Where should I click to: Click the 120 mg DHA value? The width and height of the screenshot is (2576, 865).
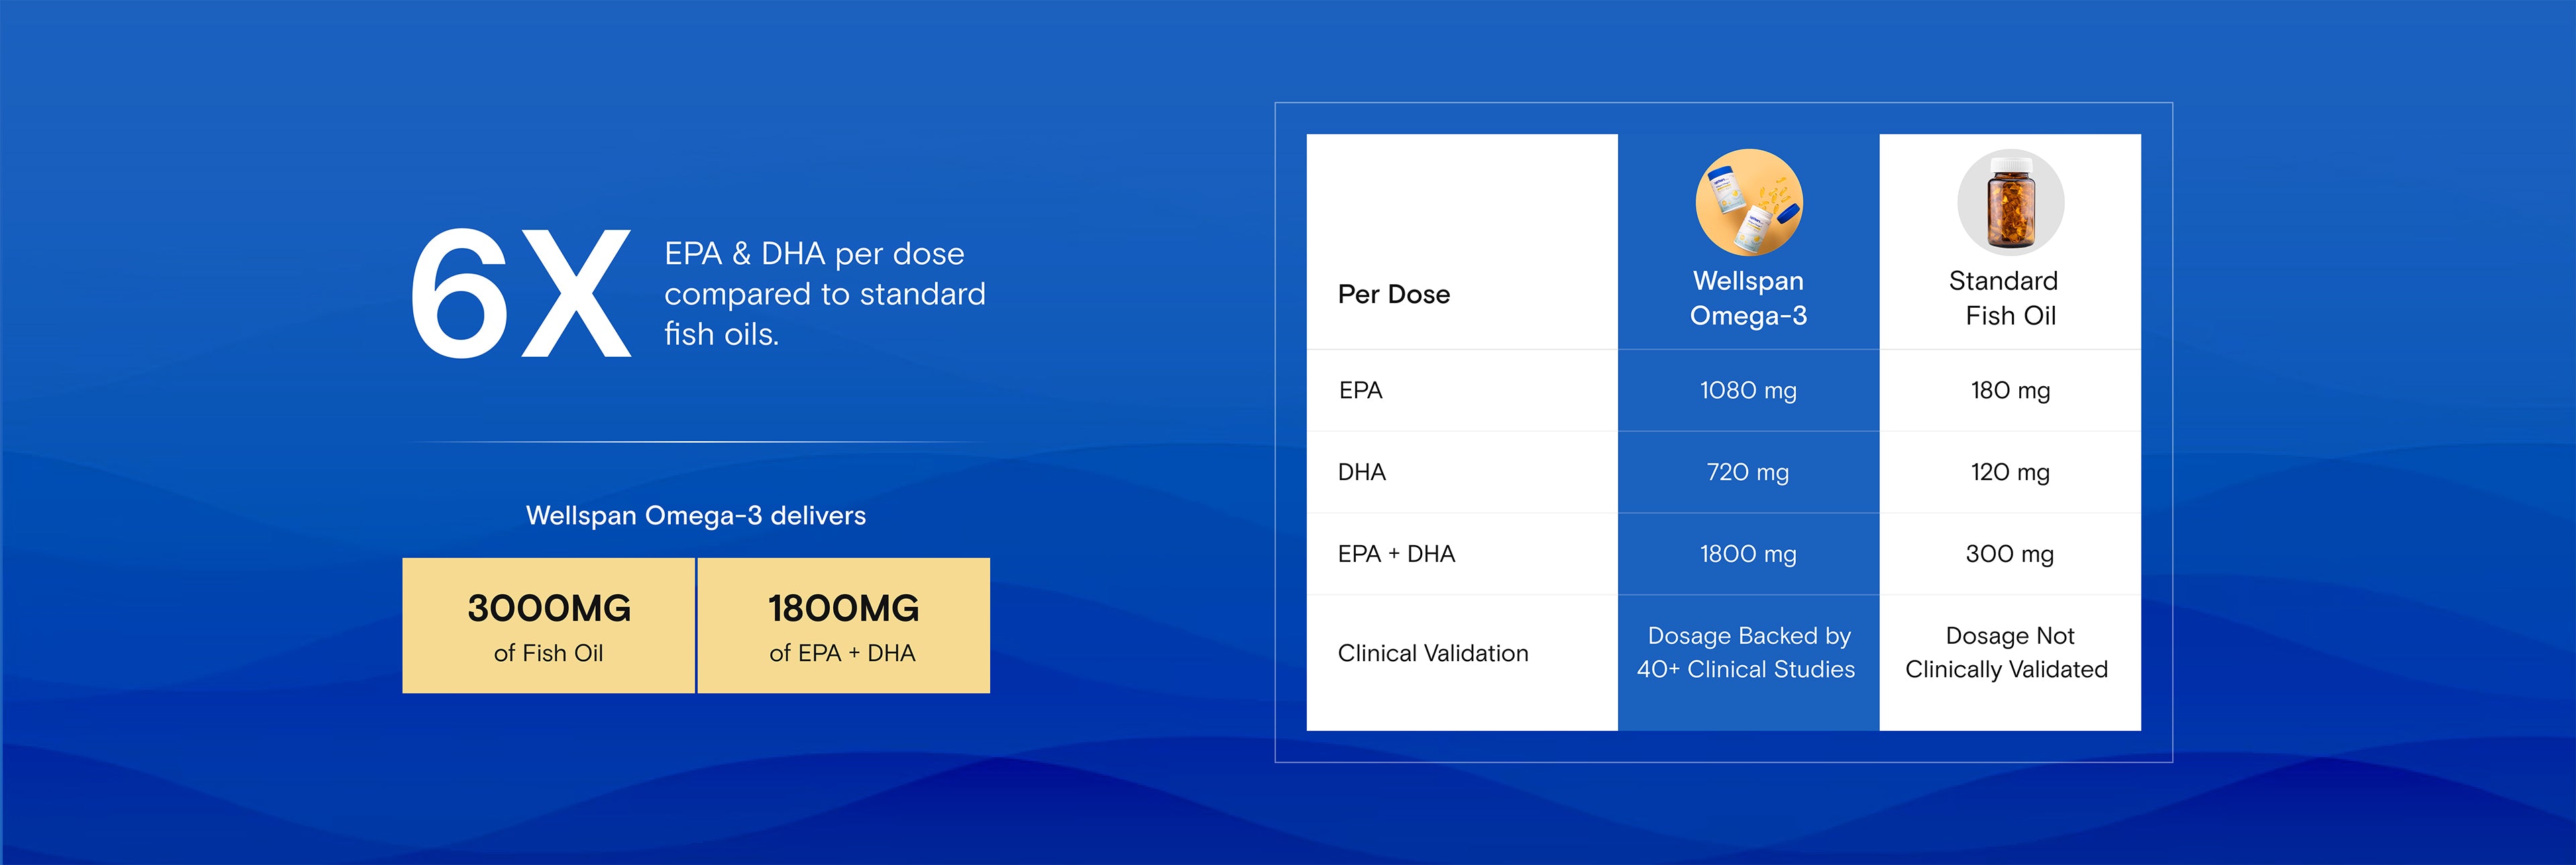point(2010,472)
